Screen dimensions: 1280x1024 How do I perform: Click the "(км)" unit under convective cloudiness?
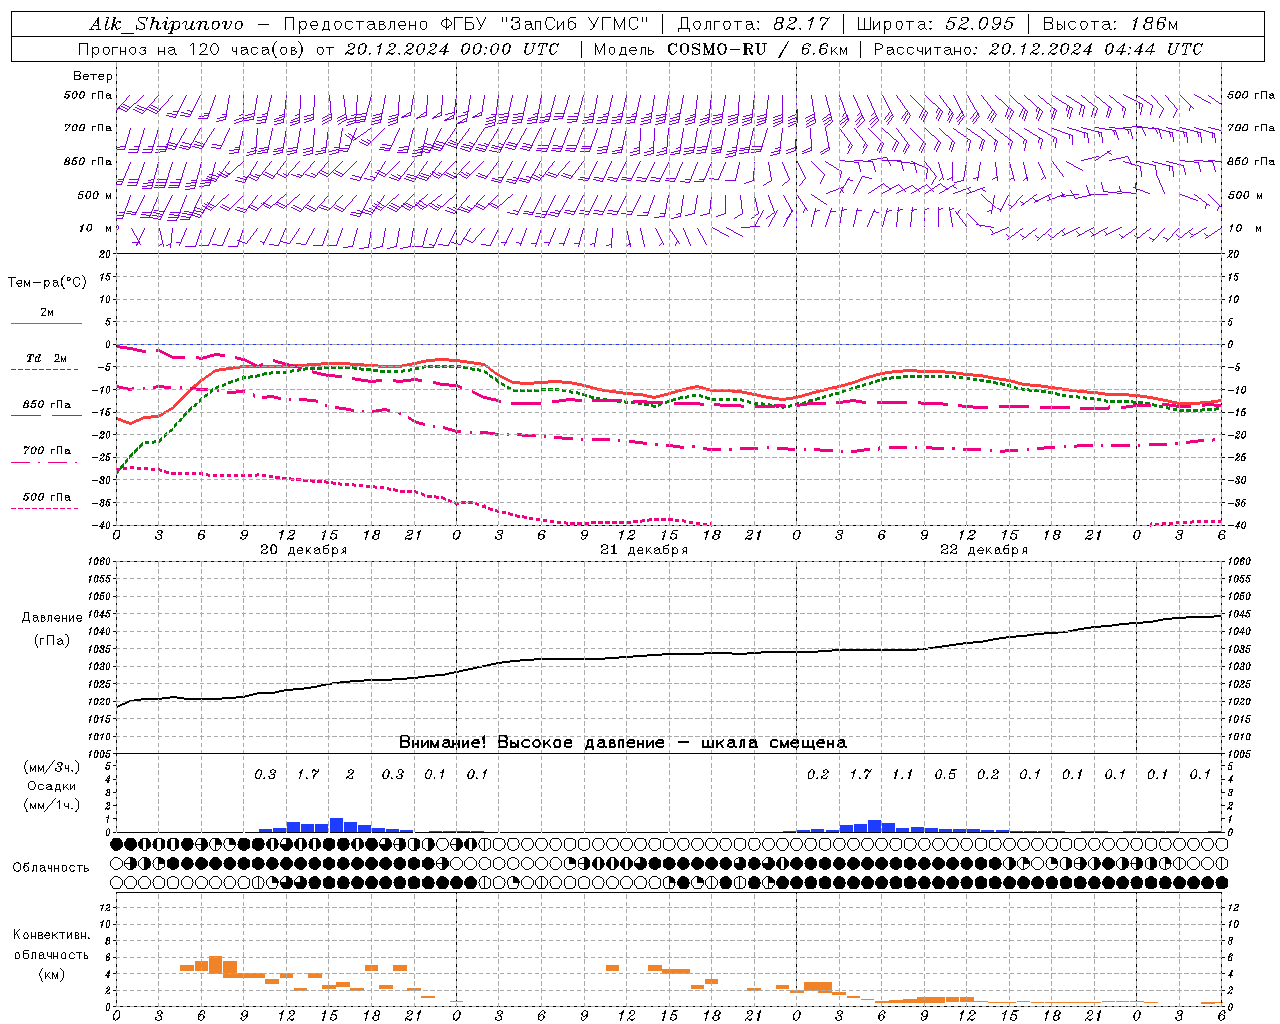[51, 974]
